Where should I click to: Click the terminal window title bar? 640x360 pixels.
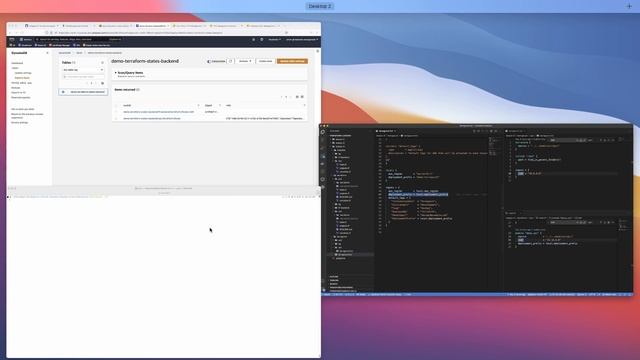point(163,189)
